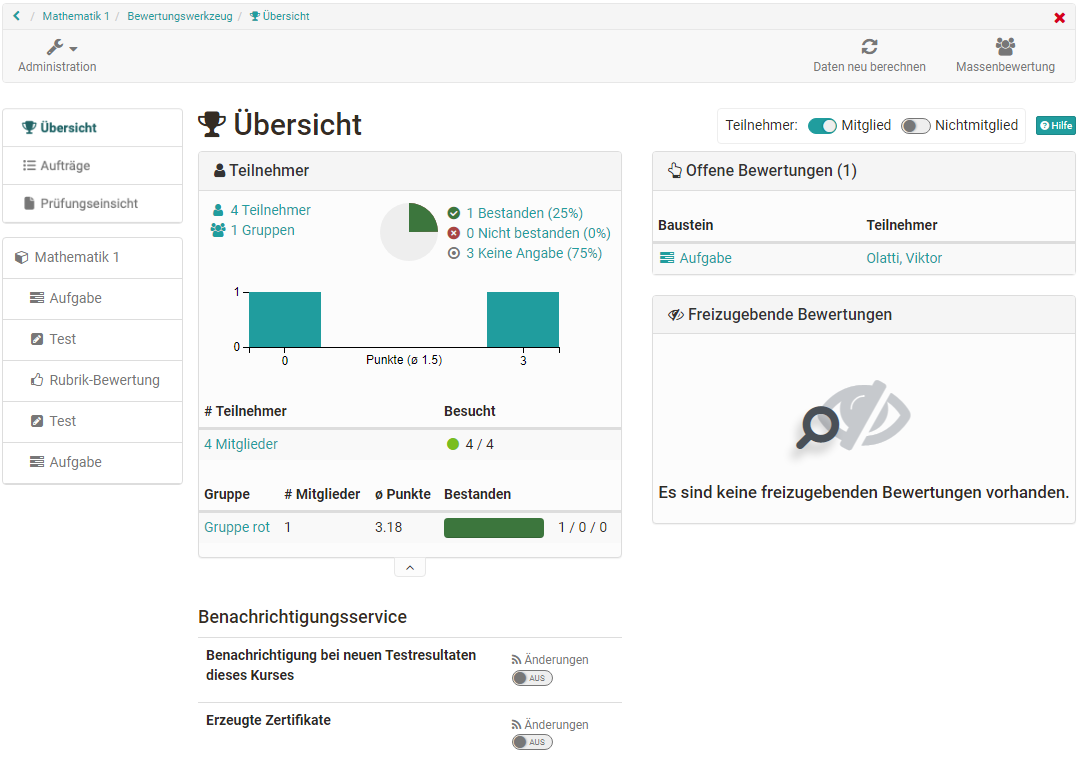
Task: Click the ø Punkte column header
Action: (x=403, y=494)
